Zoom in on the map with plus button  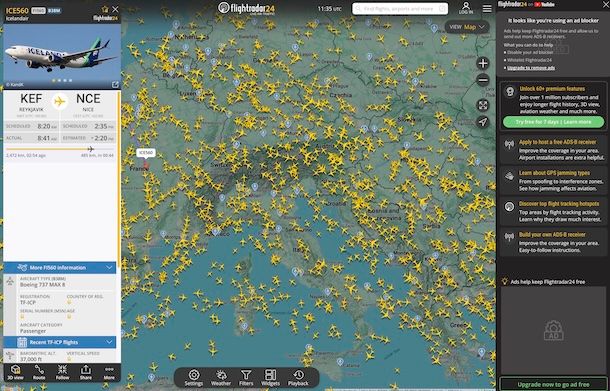coord(483,63)
